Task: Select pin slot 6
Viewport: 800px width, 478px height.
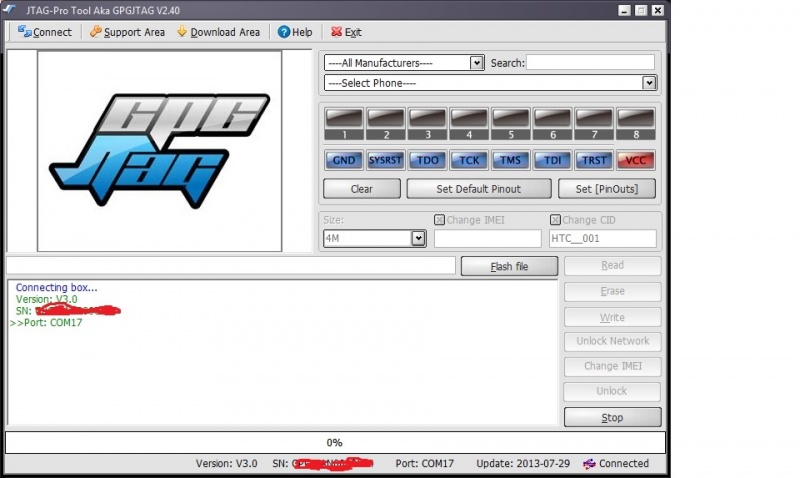Action: [x=553, y=124]
